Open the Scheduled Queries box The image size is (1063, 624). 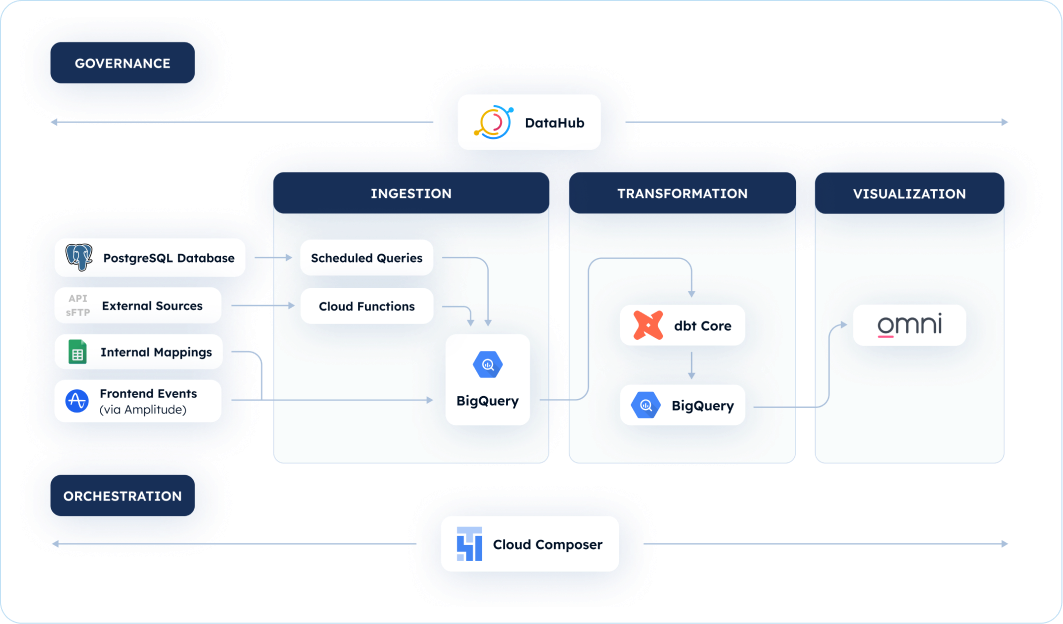click(x=367, y=258)
